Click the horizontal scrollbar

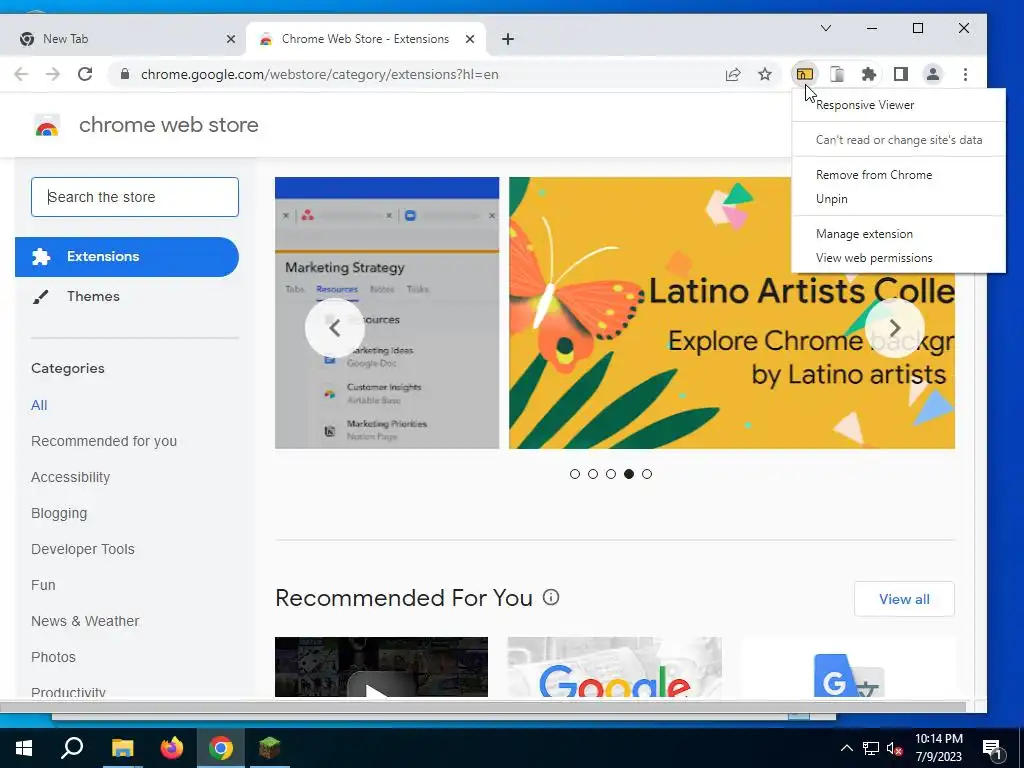482,707
